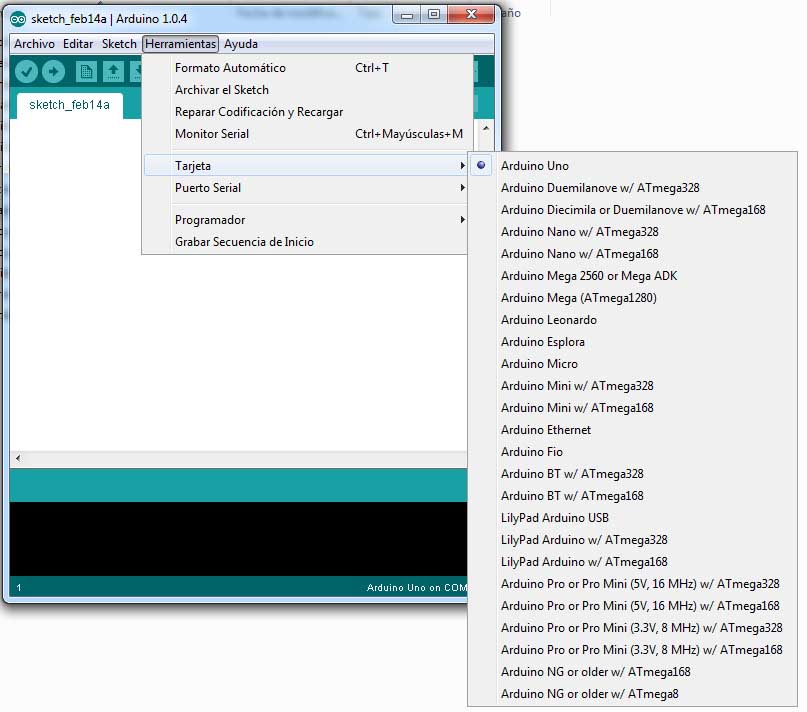Choose Archivar el Sketch

click(x=306, y=90)
